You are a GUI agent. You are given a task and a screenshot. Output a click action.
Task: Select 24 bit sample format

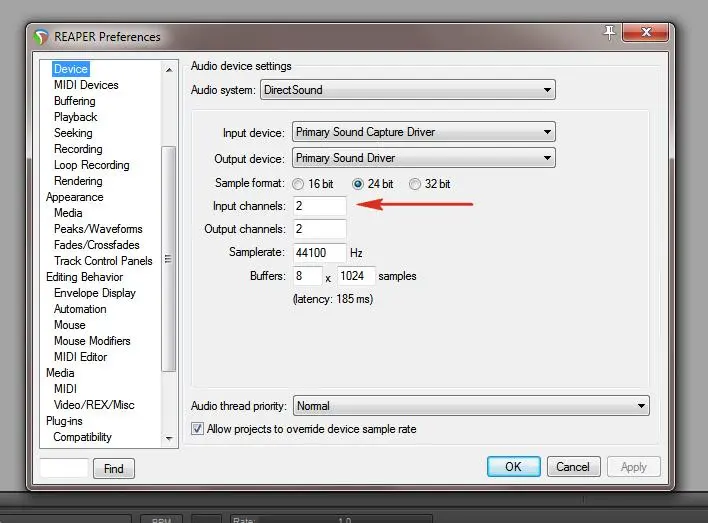point(358,184)
